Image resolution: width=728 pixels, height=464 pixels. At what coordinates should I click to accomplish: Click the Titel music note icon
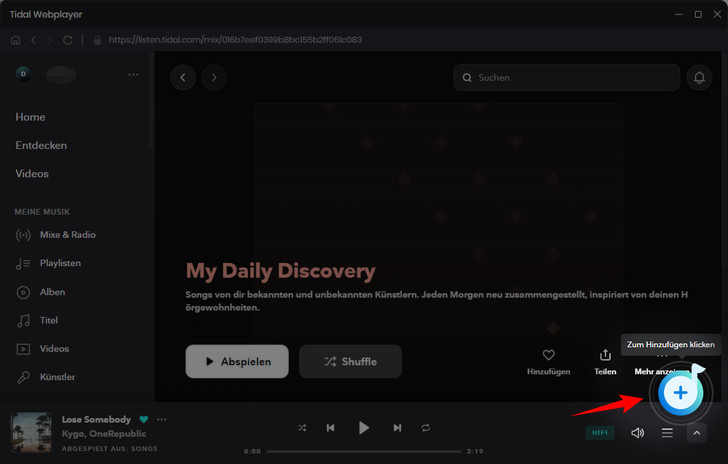coord(23,320)
